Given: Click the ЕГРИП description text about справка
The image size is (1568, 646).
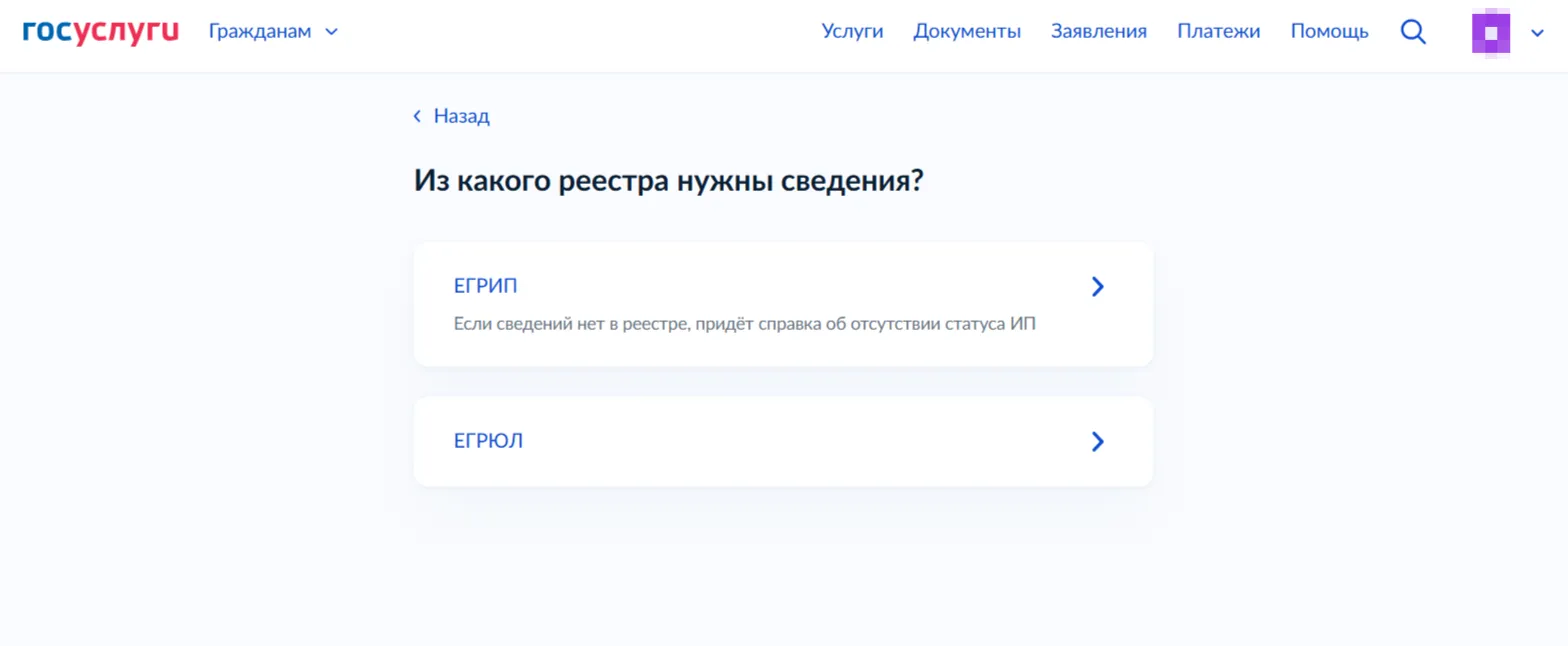Looking at the screenshot, I should click(744, 326).
